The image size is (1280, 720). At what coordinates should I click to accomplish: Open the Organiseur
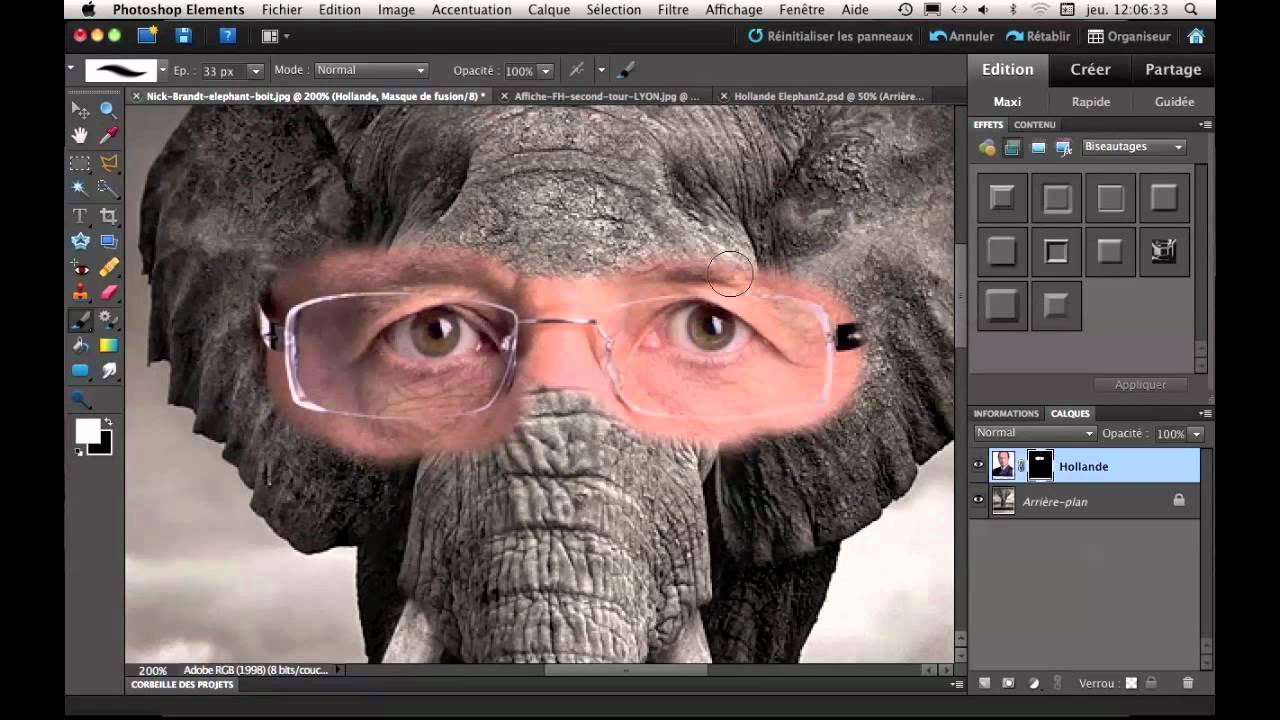[1129, 36]
